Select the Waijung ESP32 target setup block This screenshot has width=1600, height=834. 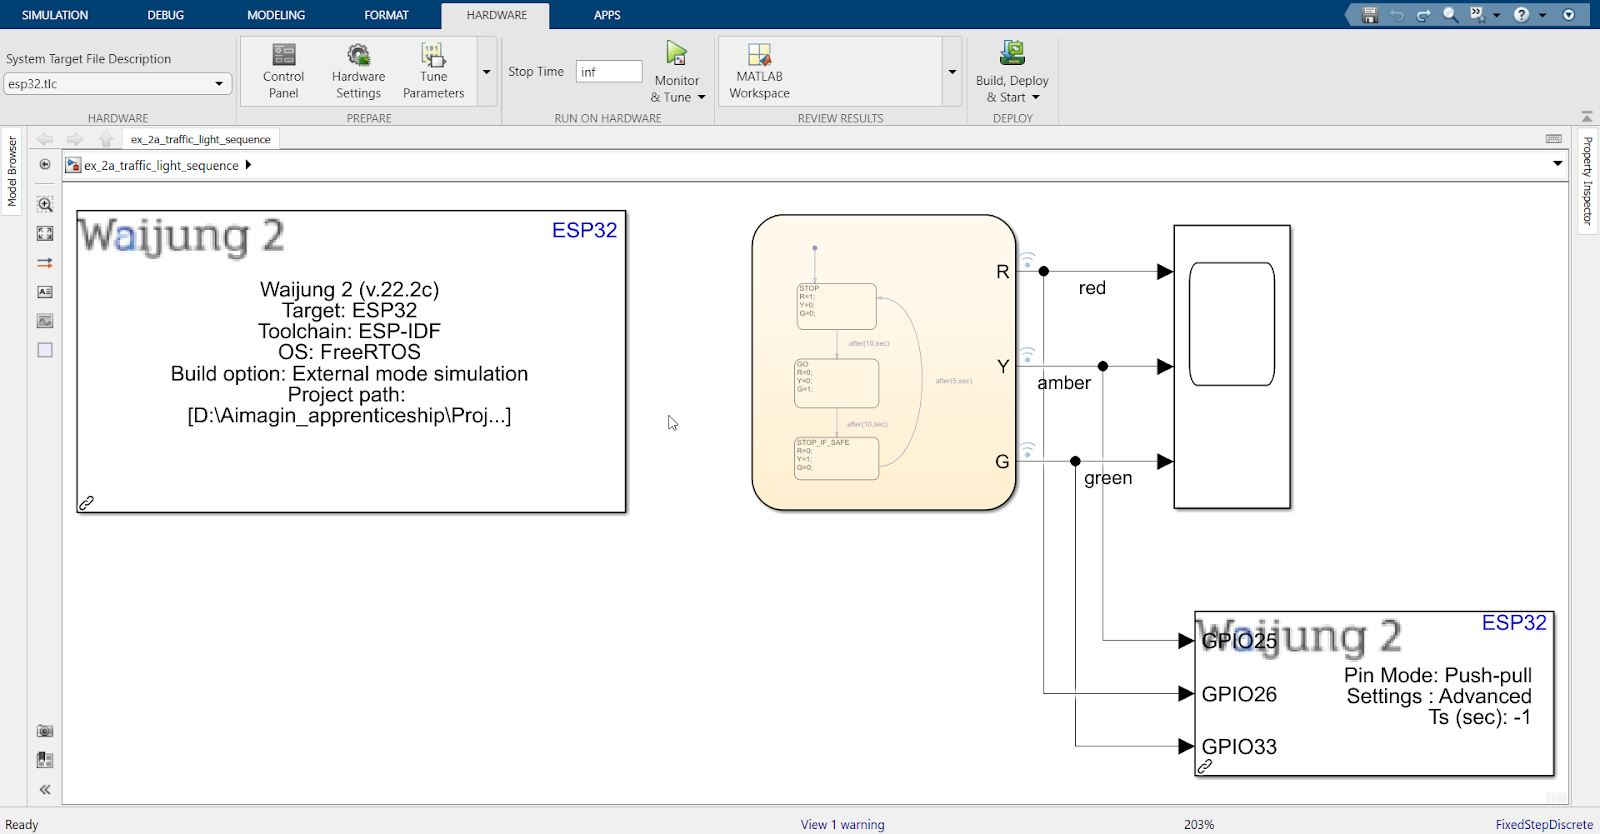point(351,362)
